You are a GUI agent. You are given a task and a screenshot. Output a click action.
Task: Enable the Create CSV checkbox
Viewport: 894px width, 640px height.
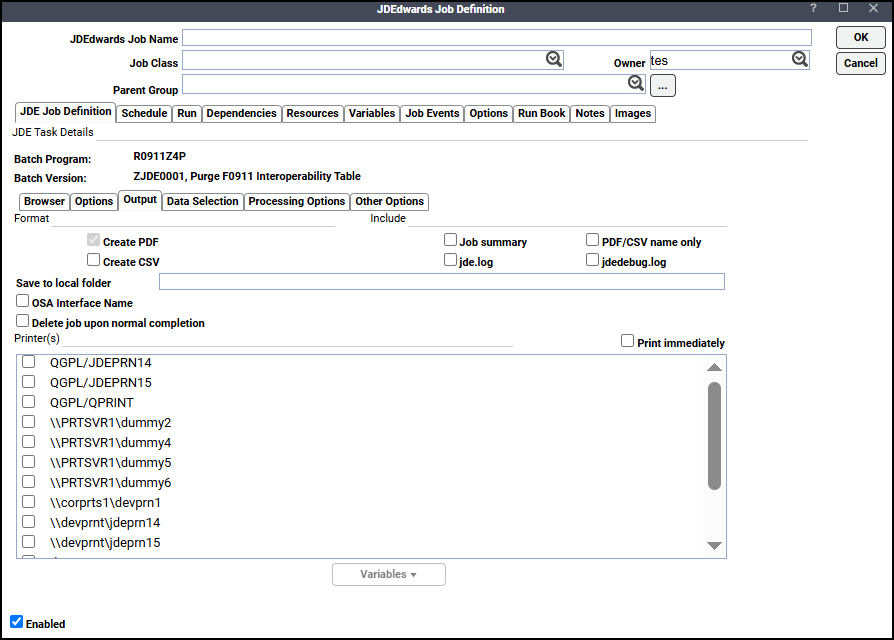click(x=94, y=260)
